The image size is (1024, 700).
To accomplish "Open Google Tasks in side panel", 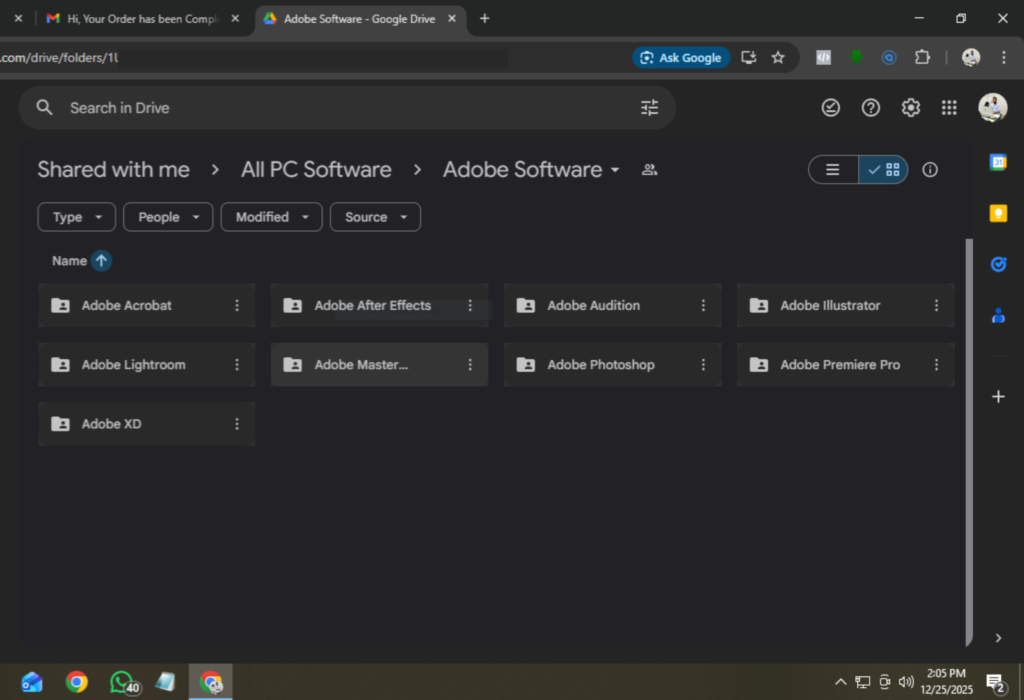I will (997, 264).
